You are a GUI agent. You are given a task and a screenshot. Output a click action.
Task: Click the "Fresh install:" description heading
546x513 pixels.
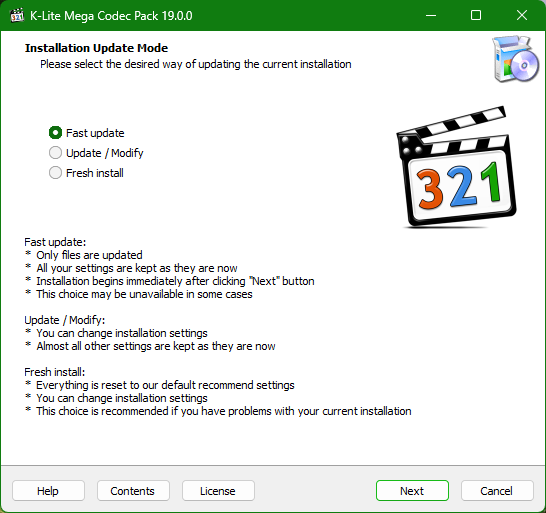[54, 372]
